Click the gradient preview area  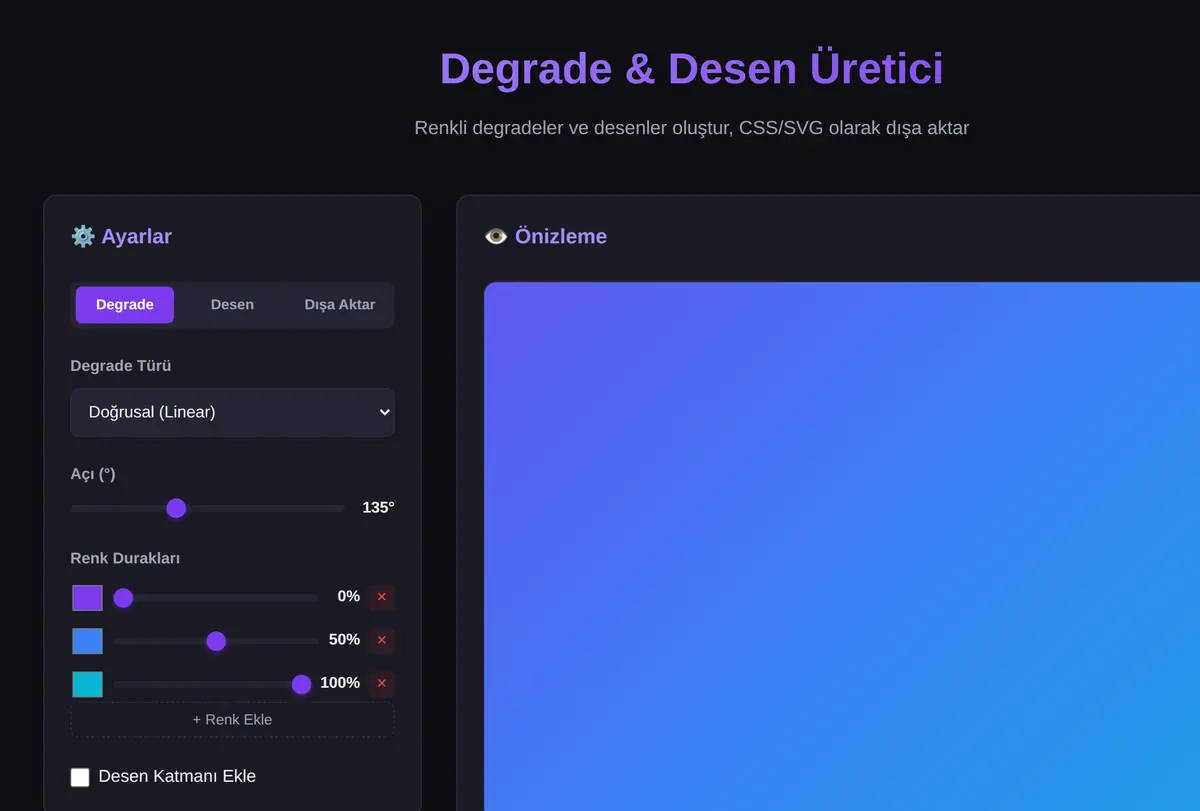(x=842, y=546)
